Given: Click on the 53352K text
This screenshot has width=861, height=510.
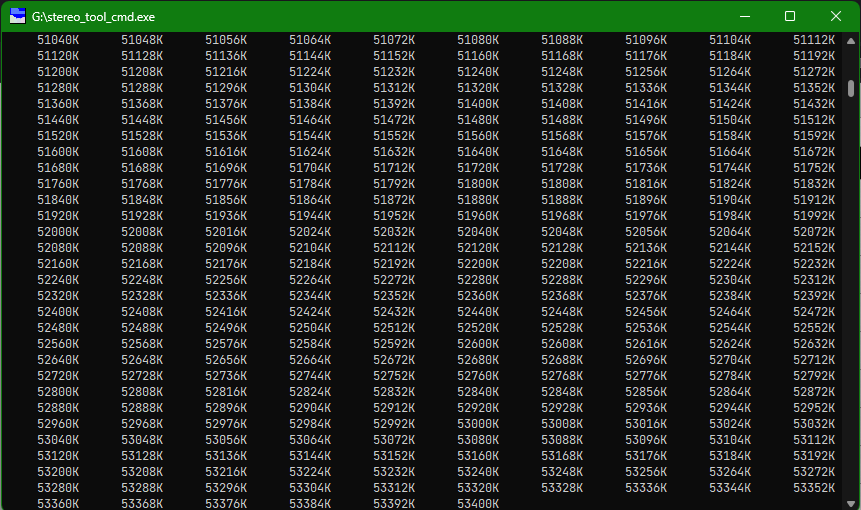Looking at the screenshot, I should tap(814, 488).
